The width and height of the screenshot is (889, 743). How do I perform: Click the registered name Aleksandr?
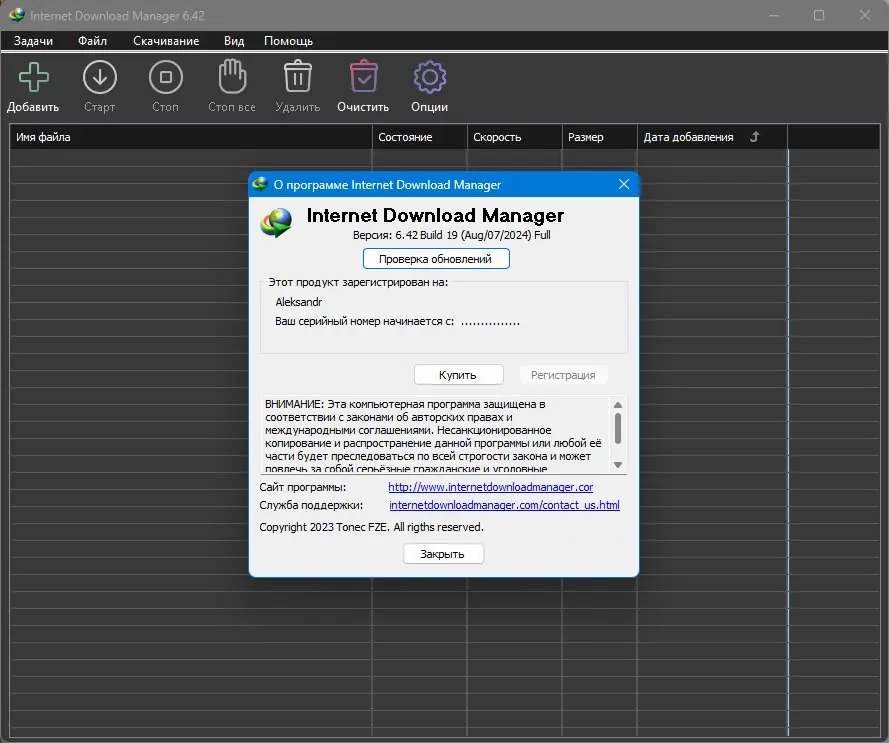(299, 302)
